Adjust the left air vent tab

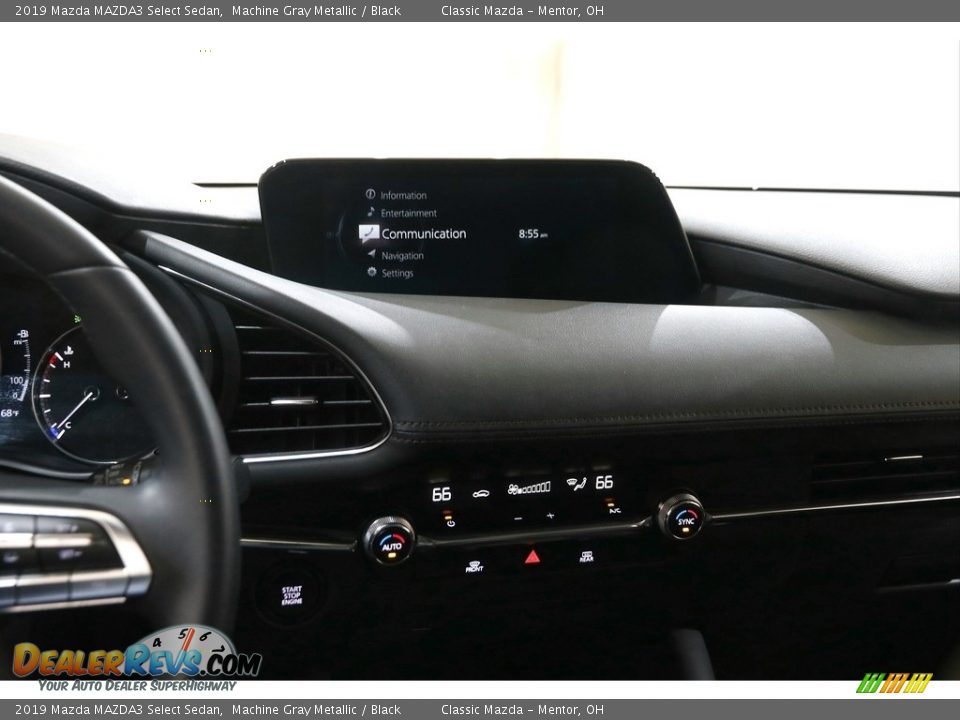tap(294, 402)
